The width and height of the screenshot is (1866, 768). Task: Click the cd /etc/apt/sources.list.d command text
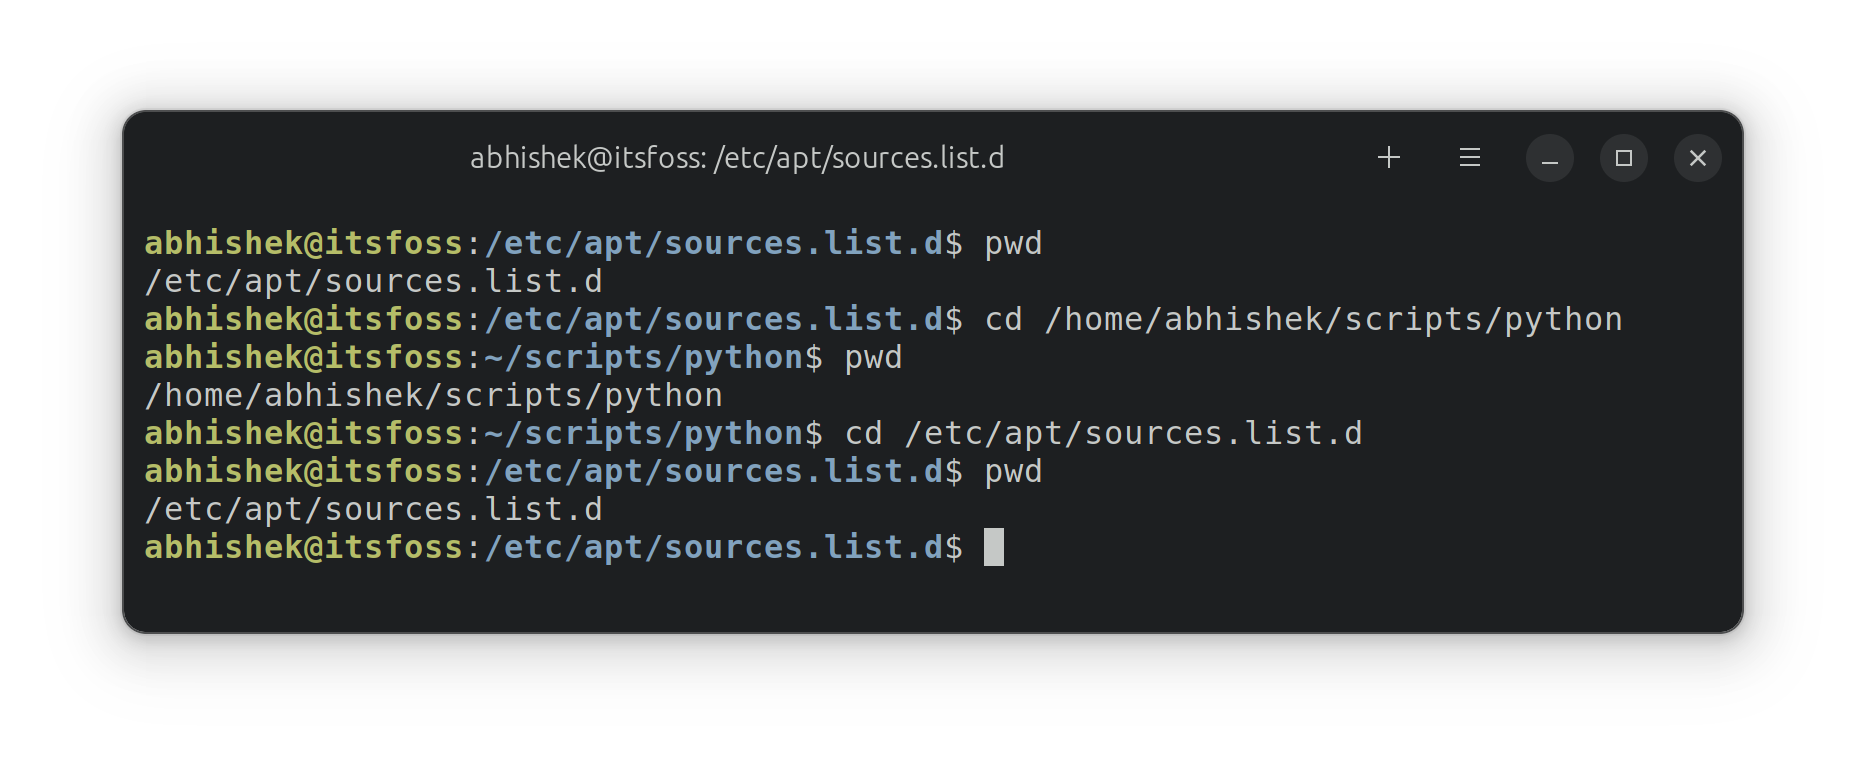1100,433
